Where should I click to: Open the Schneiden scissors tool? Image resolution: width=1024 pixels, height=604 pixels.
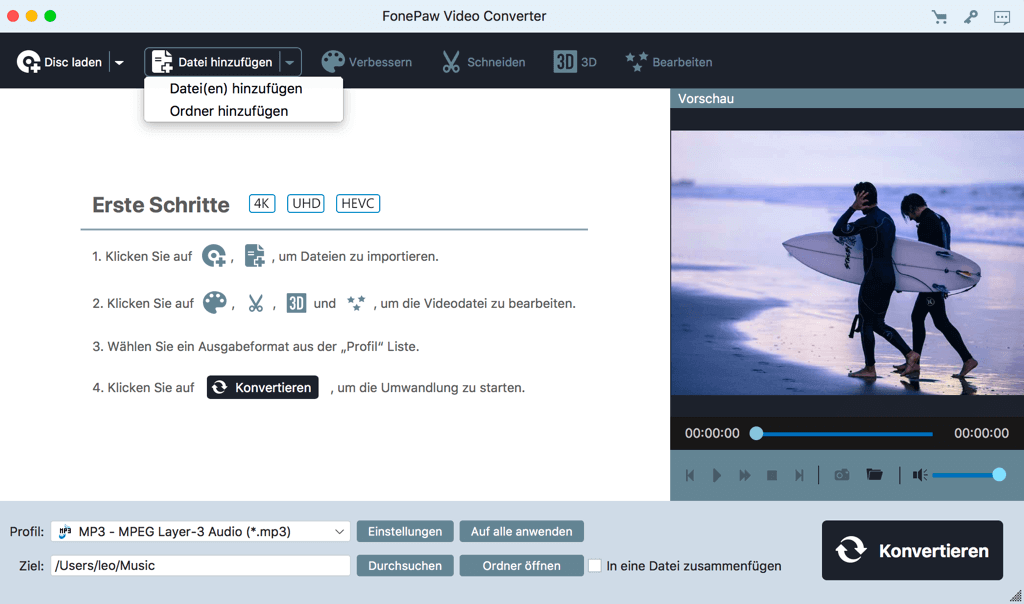pos(483,62)
